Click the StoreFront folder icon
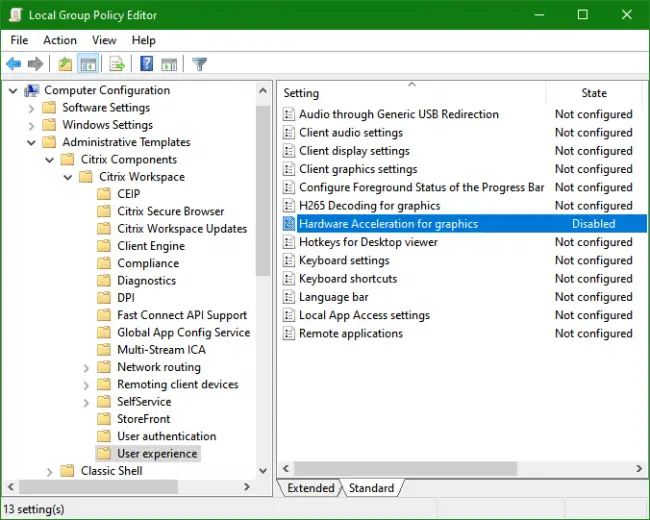 coord(104,419)
